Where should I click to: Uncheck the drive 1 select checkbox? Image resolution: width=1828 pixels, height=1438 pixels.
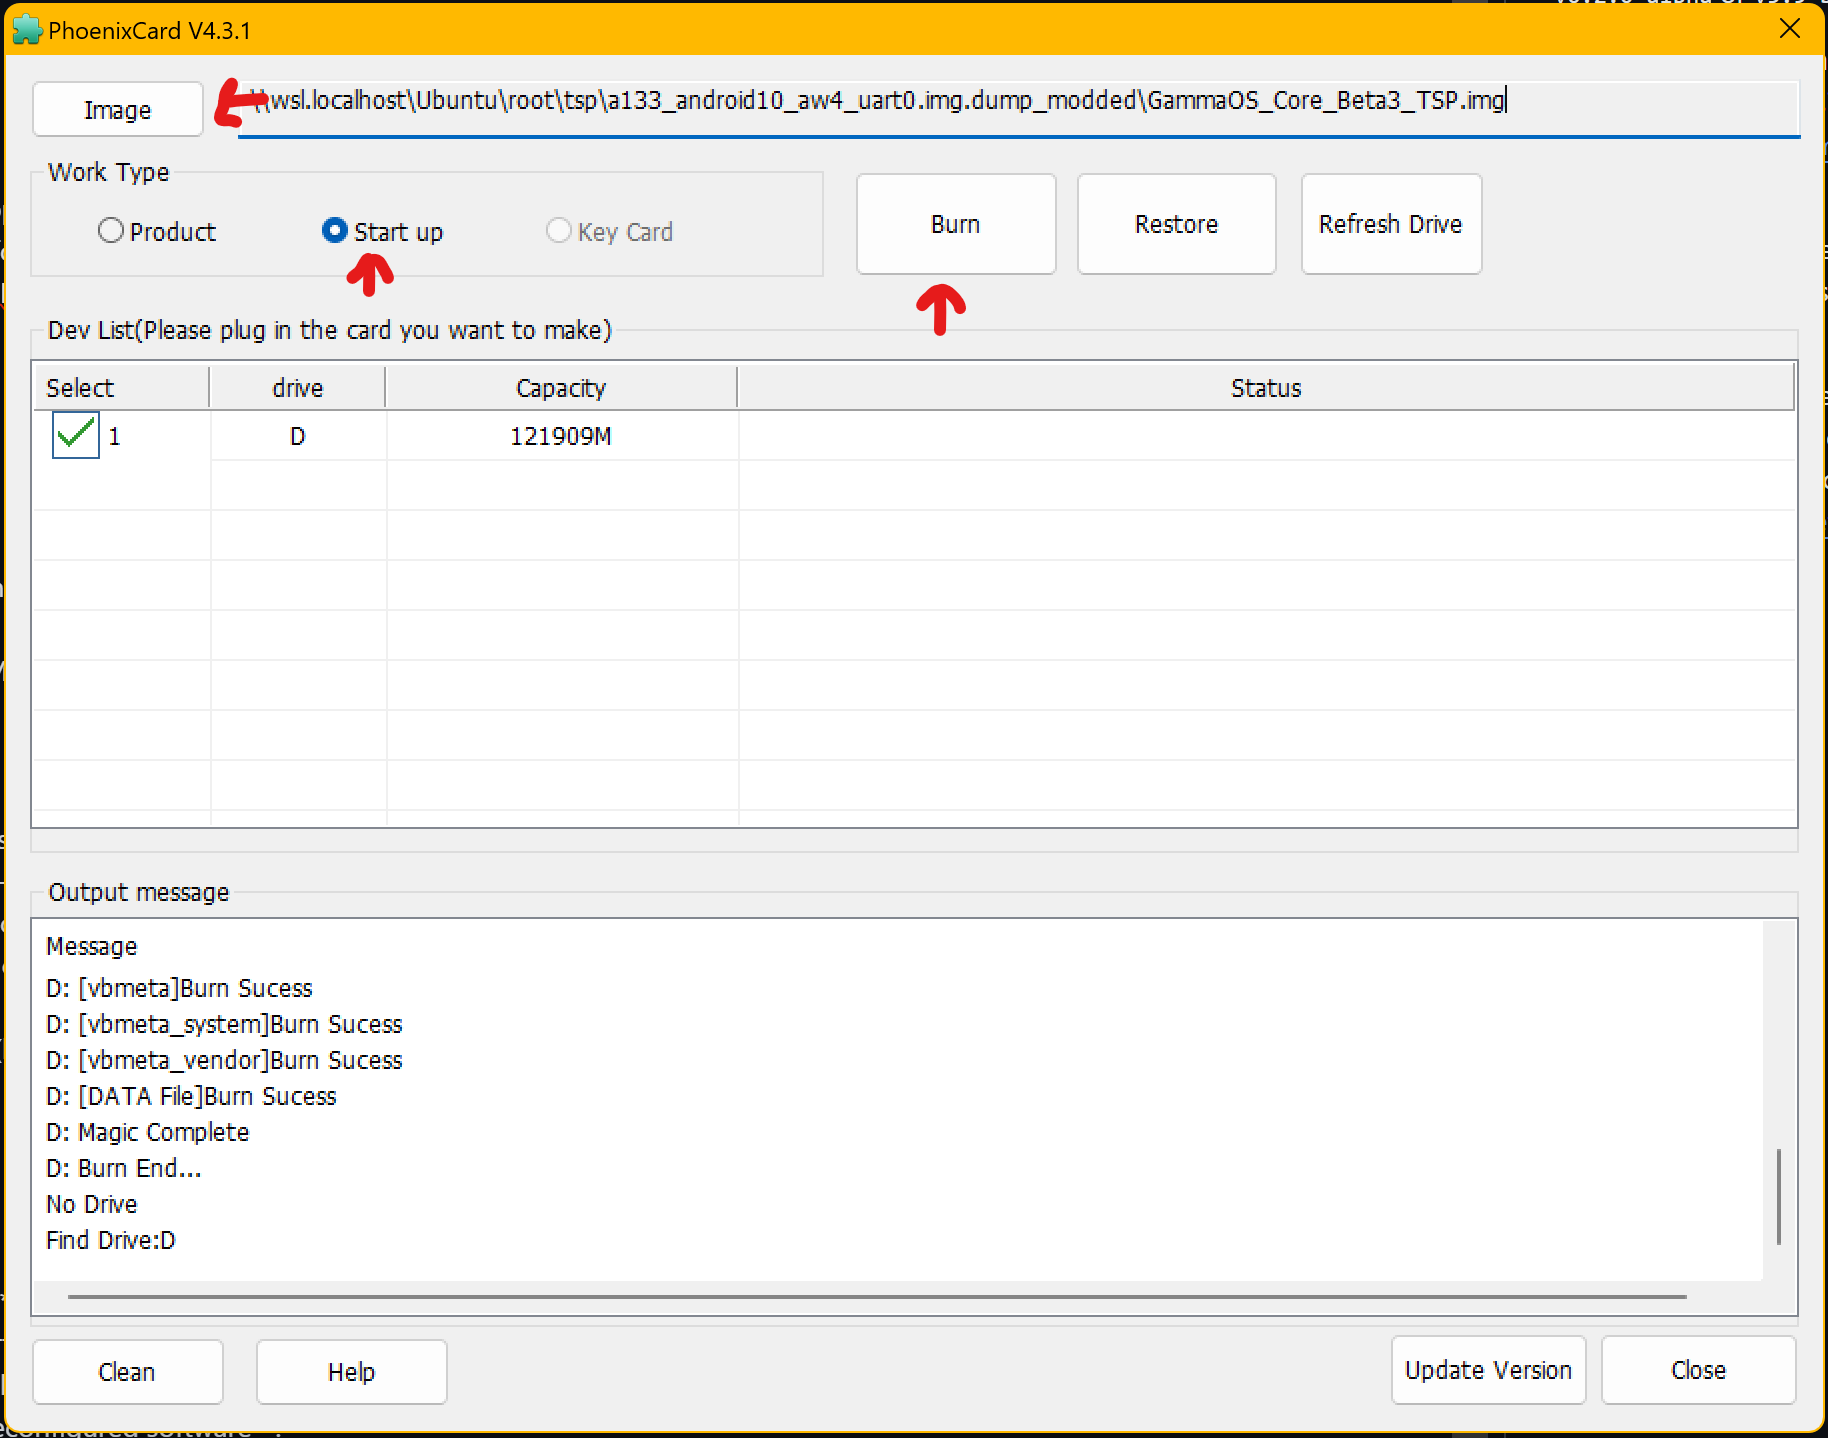click(76, 436)
